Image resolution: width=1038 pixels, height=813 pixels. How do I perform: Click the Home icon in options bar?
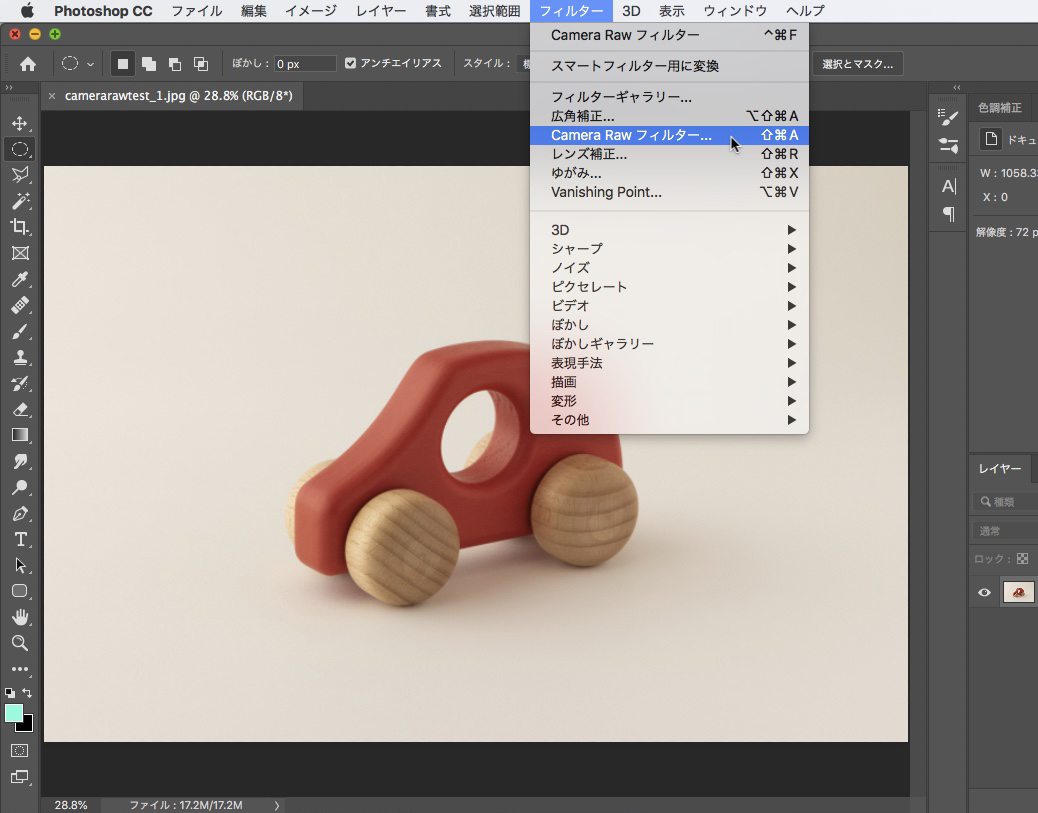click(28, 64)
